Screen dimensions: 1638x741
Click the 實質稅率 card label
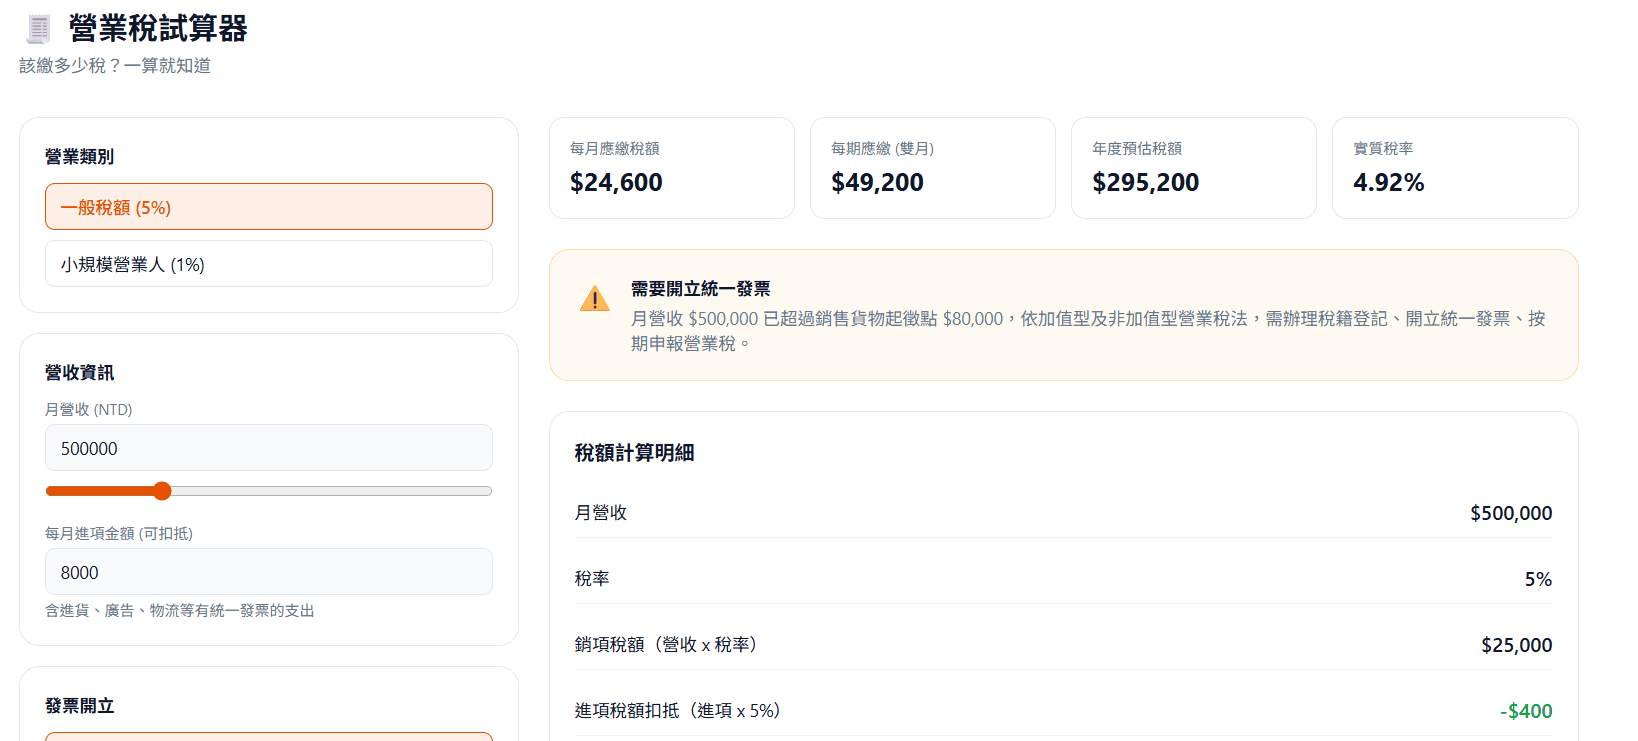pos(1383,149)
